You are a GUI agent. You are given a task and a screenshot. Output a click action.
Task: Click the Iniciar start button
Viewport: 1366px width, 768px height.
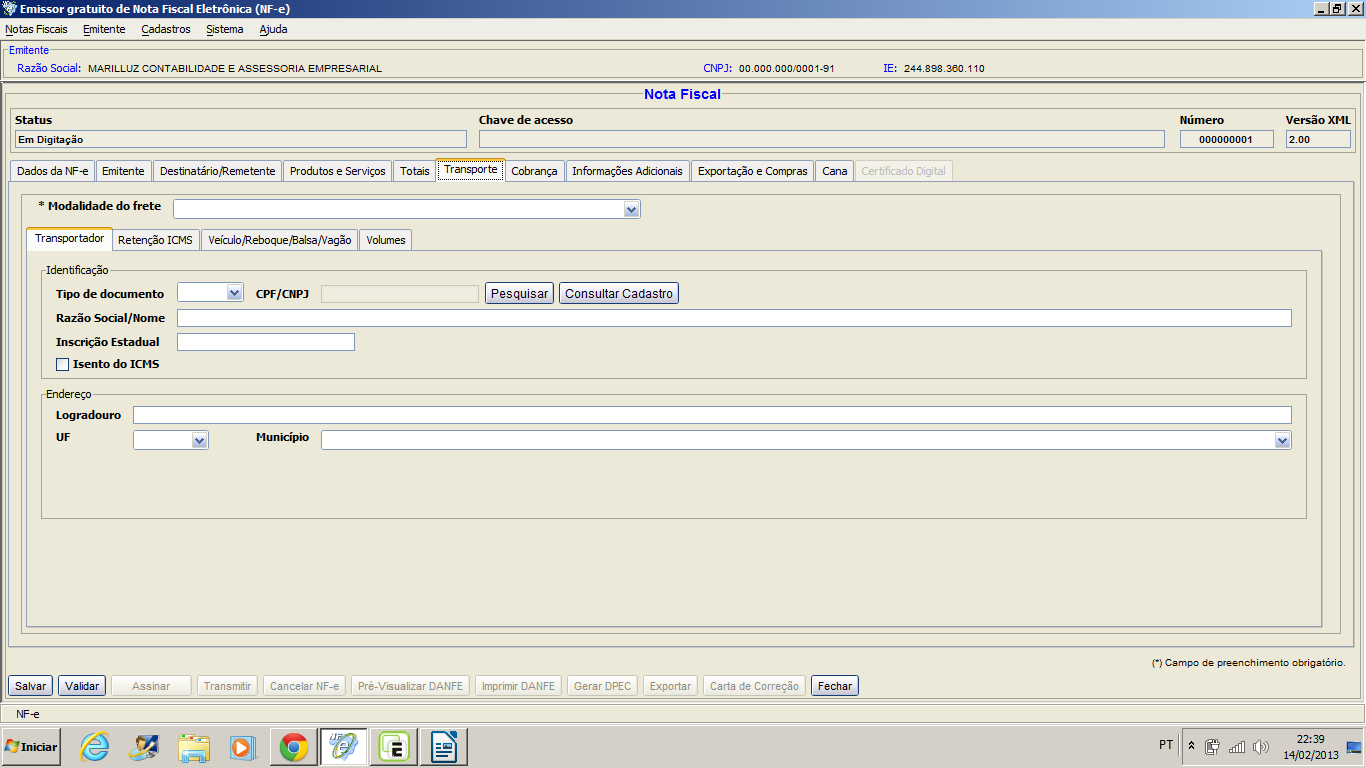(31, 747)
